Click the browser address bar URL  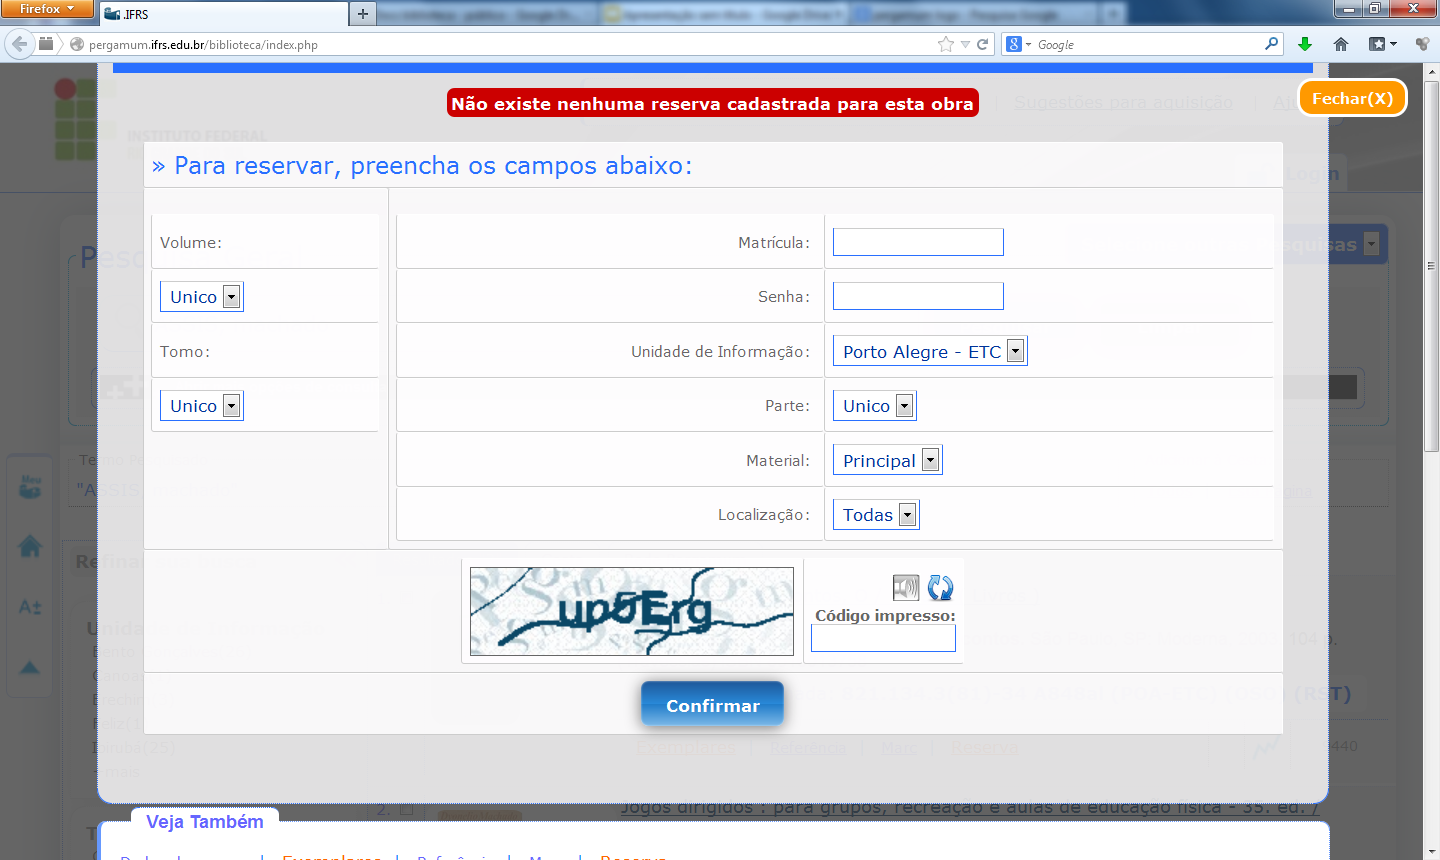tap(203, 45)
